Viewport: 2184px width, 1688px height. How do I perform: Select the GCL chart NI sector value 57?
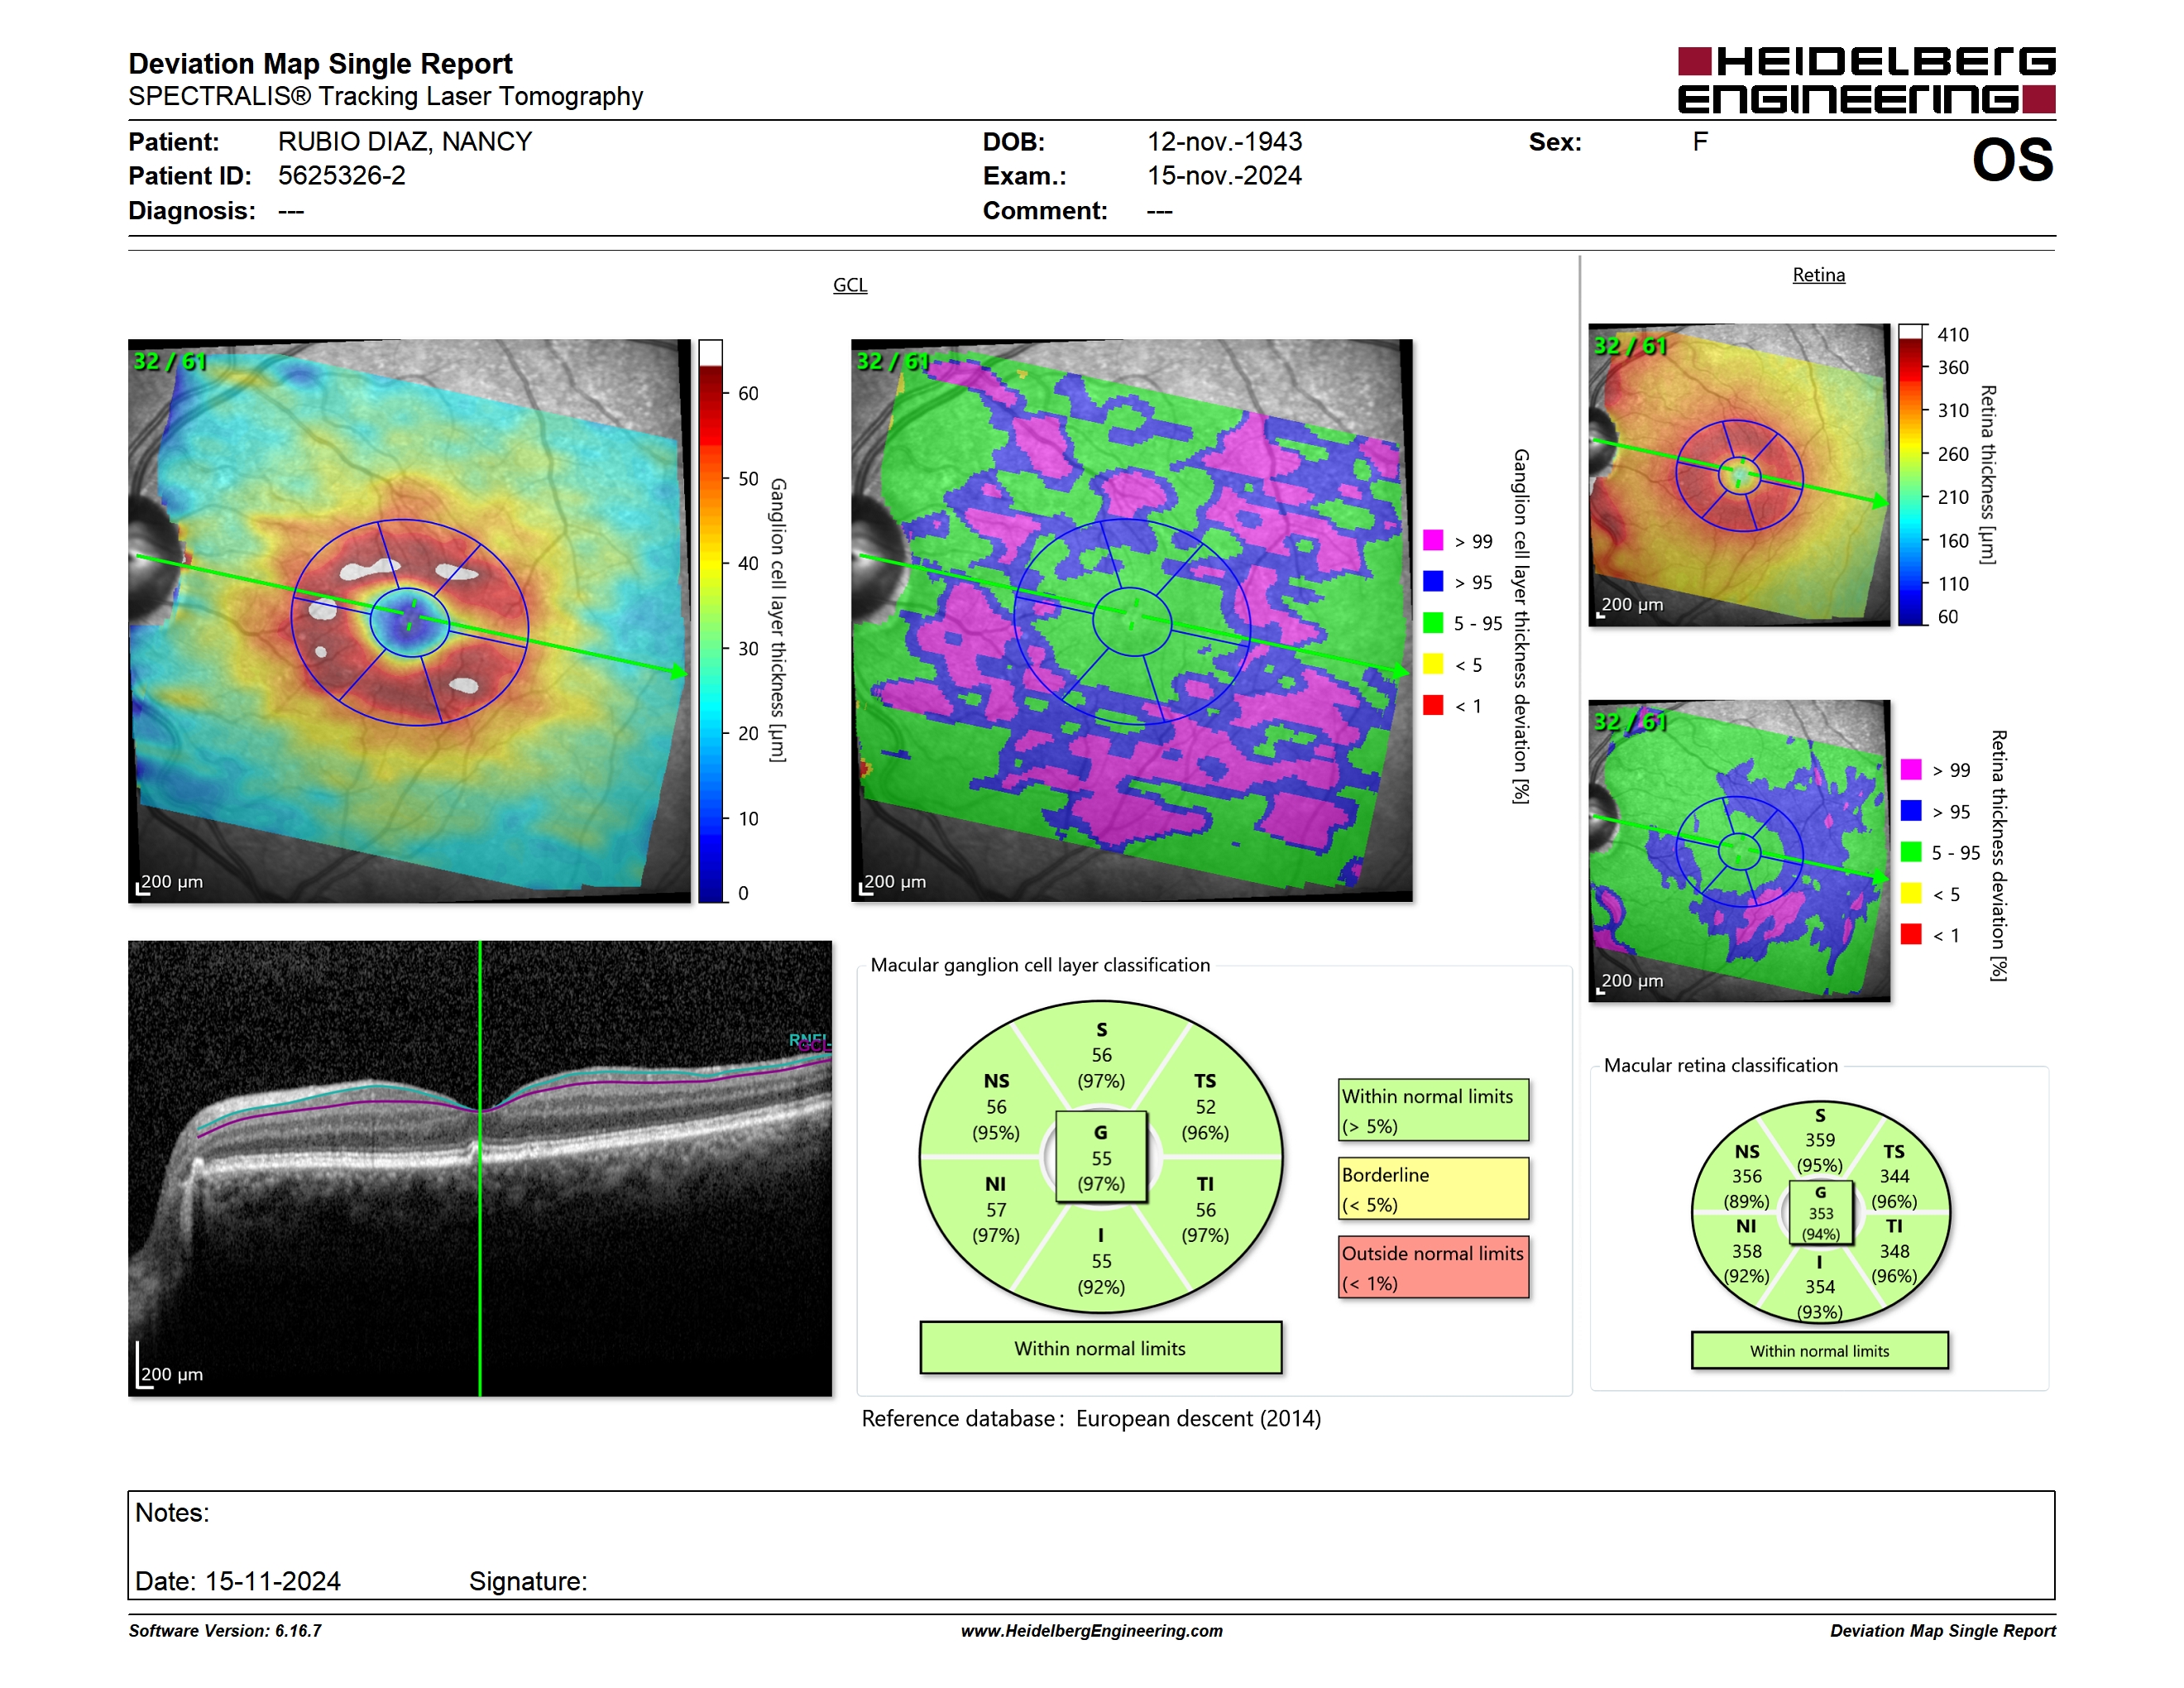click(x=996, y=1210)
